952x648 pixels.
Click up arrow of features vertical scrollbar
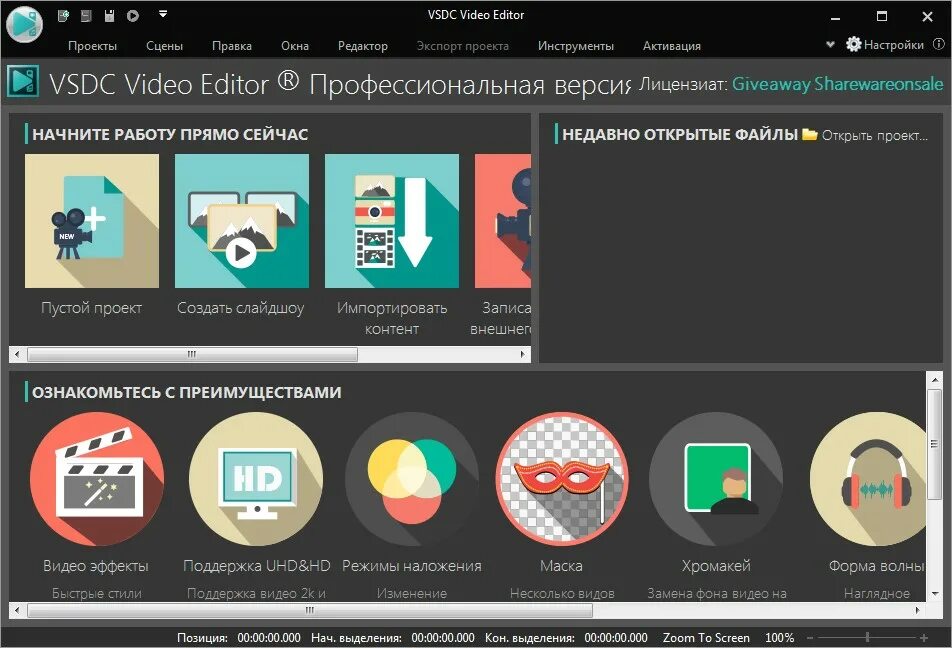(934, 379)
